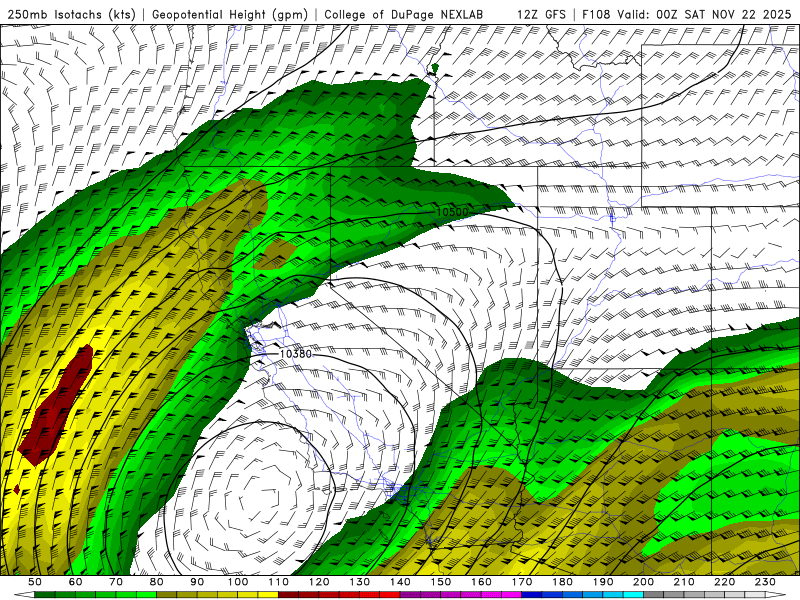Click the 90 value on the color scale

click(197, 582)
